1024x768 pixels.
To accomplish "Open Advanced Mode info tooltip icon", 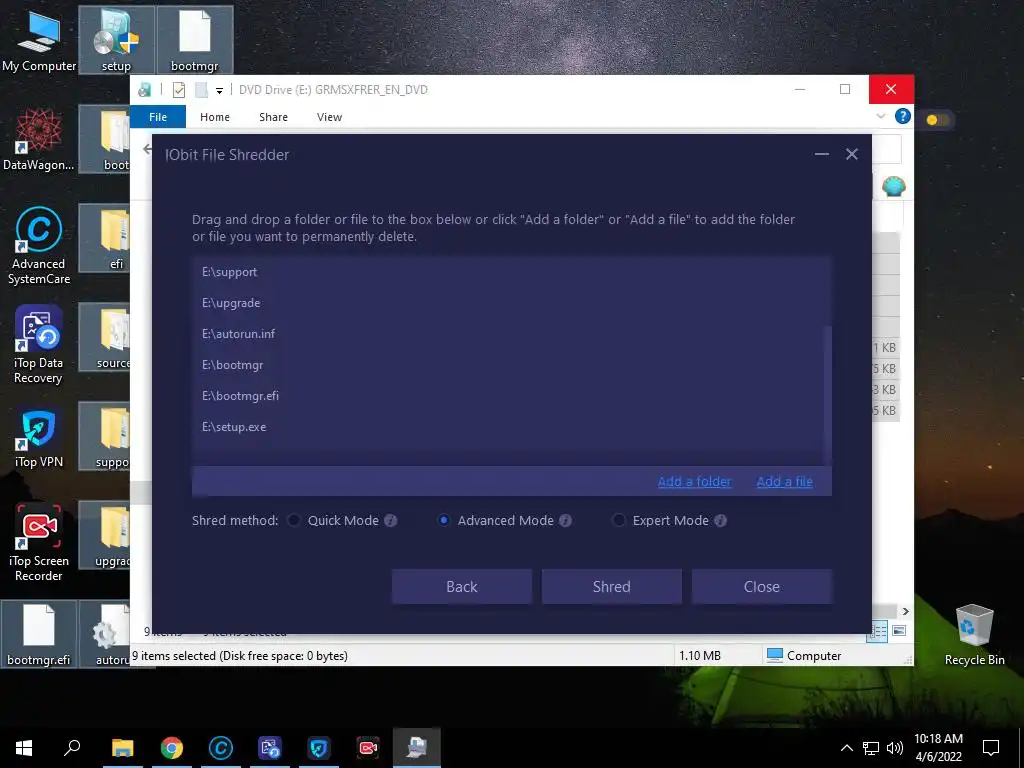I will [x=566, y=520].
